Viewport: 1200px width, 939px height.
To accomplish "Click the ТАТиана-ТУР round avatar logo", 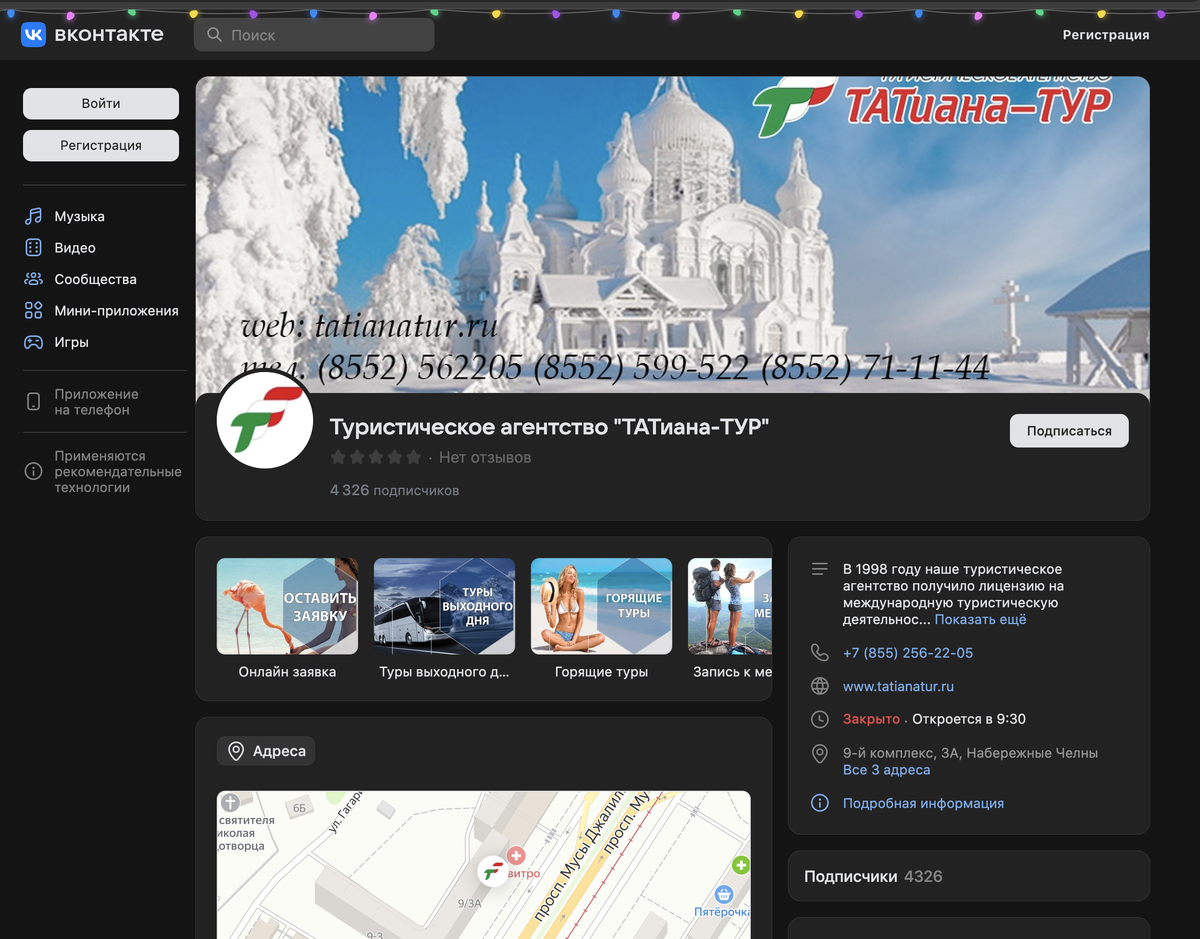I will click(x=265, y=420).
